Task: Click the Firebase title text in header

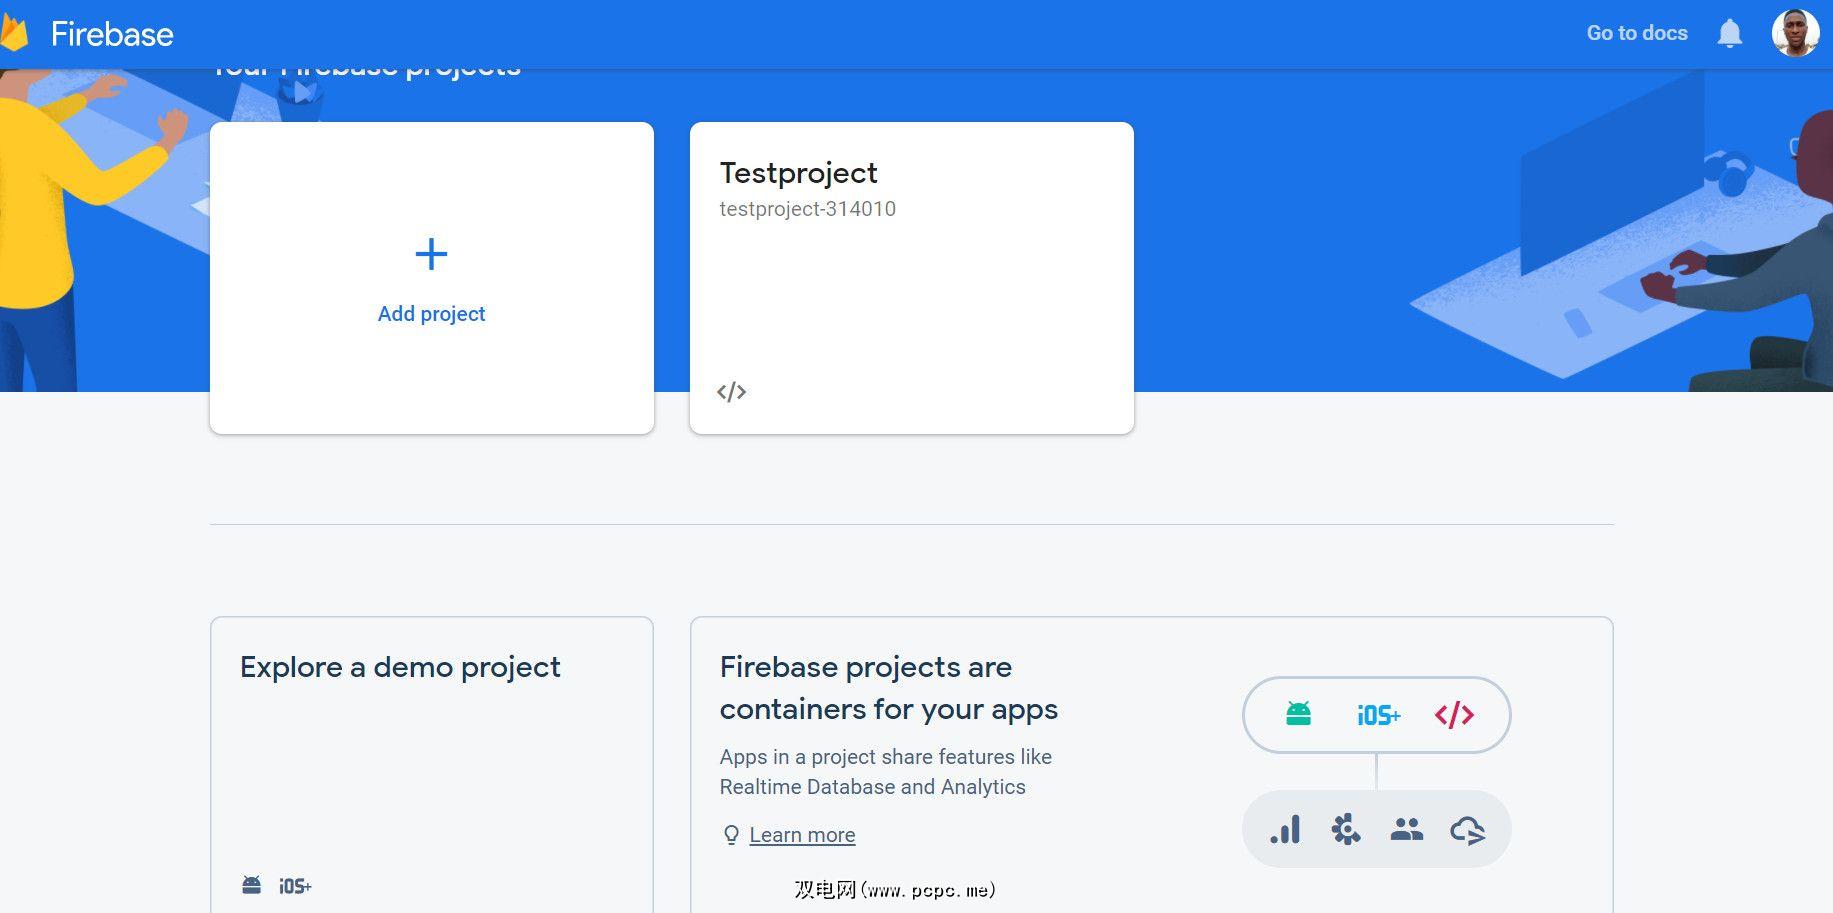Action: [x=112, y=34]
